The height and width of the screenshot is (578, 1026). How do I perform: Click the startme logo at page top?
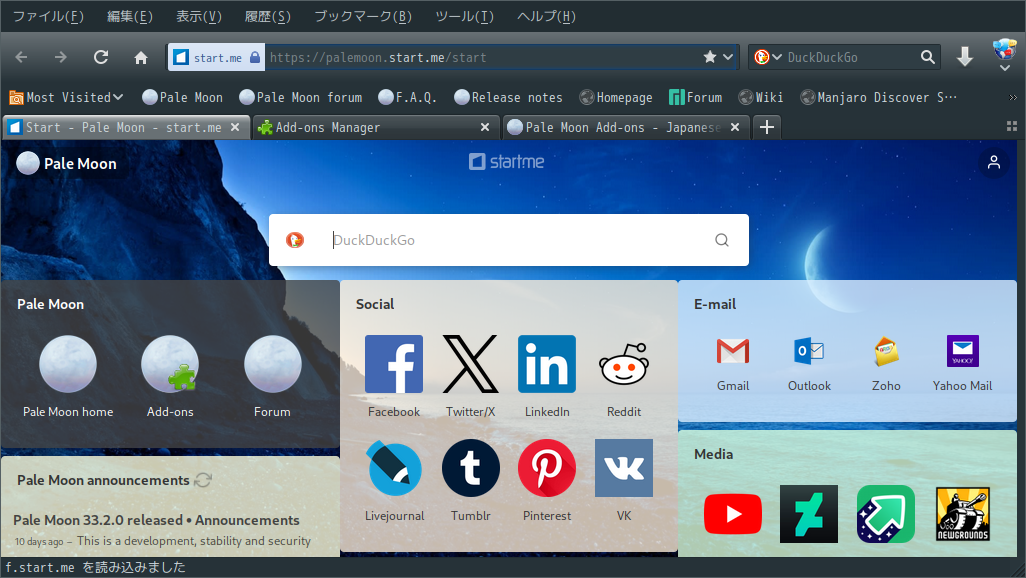pyautogui.click(x=506, y=162)
